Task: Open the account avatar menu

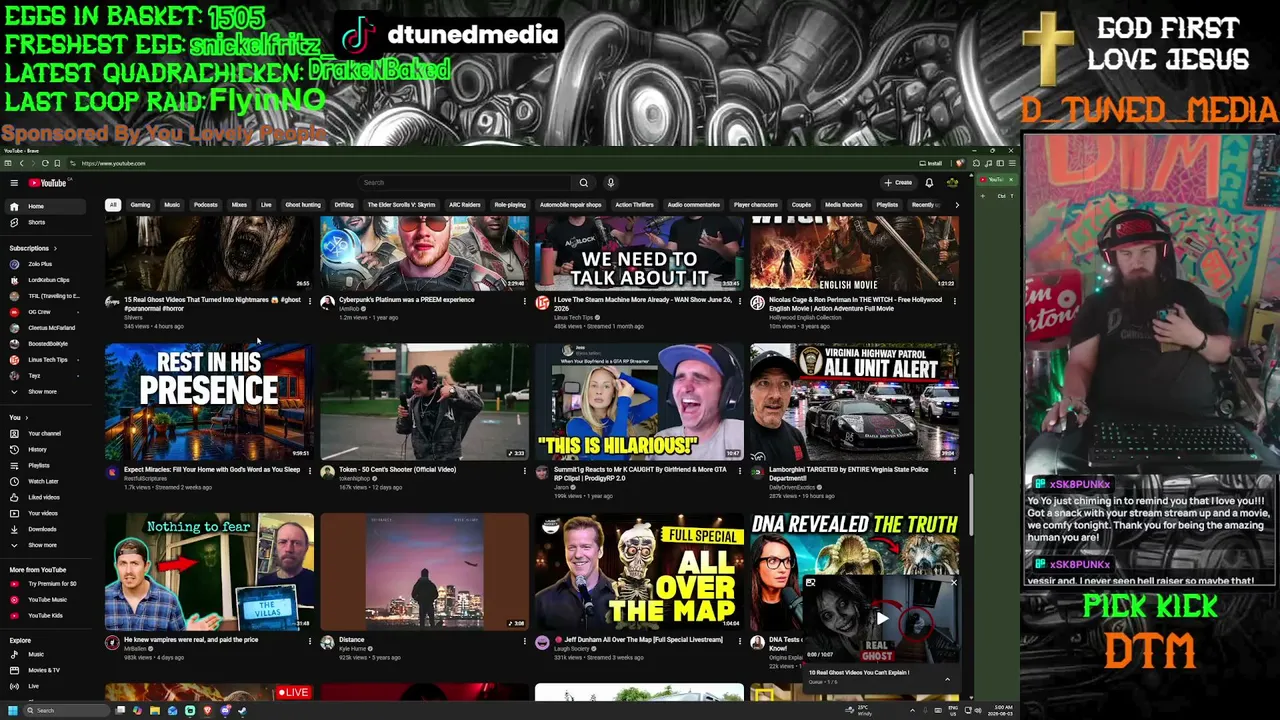Action: point(952,183)
